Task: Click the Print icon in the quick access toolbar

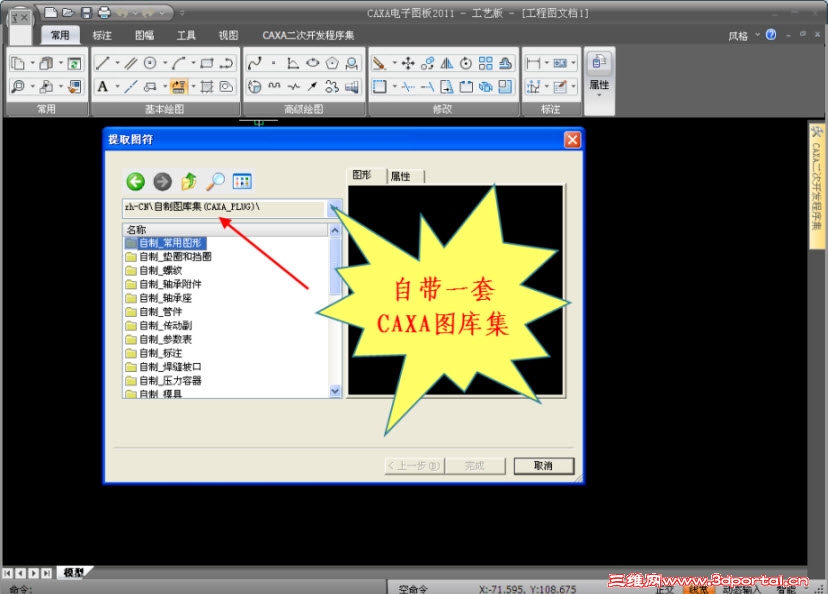Action: coord(105,12)
